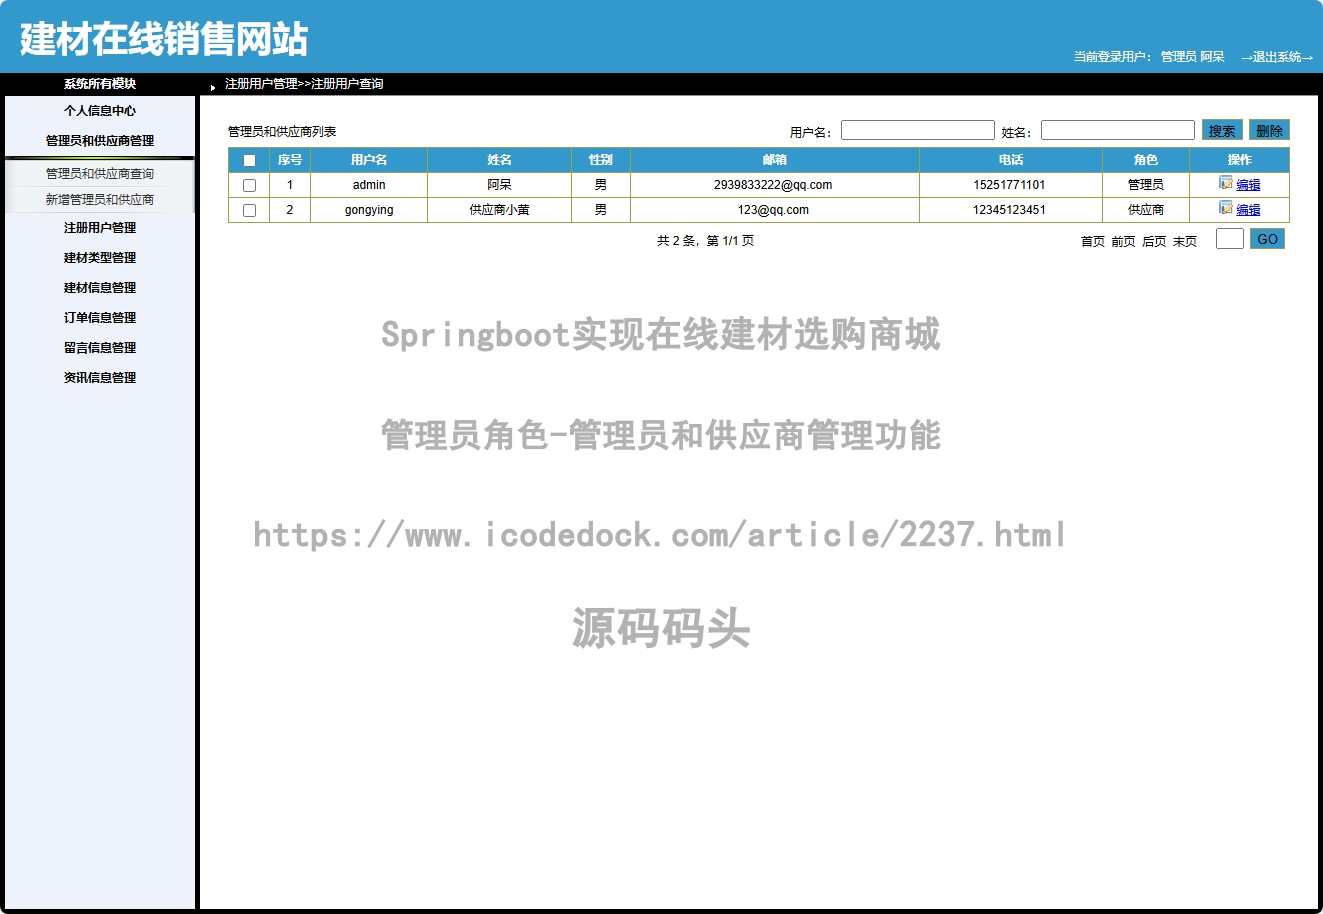Click edit icon in admin row
1323x914 pixels.
tap(1226, 183)
